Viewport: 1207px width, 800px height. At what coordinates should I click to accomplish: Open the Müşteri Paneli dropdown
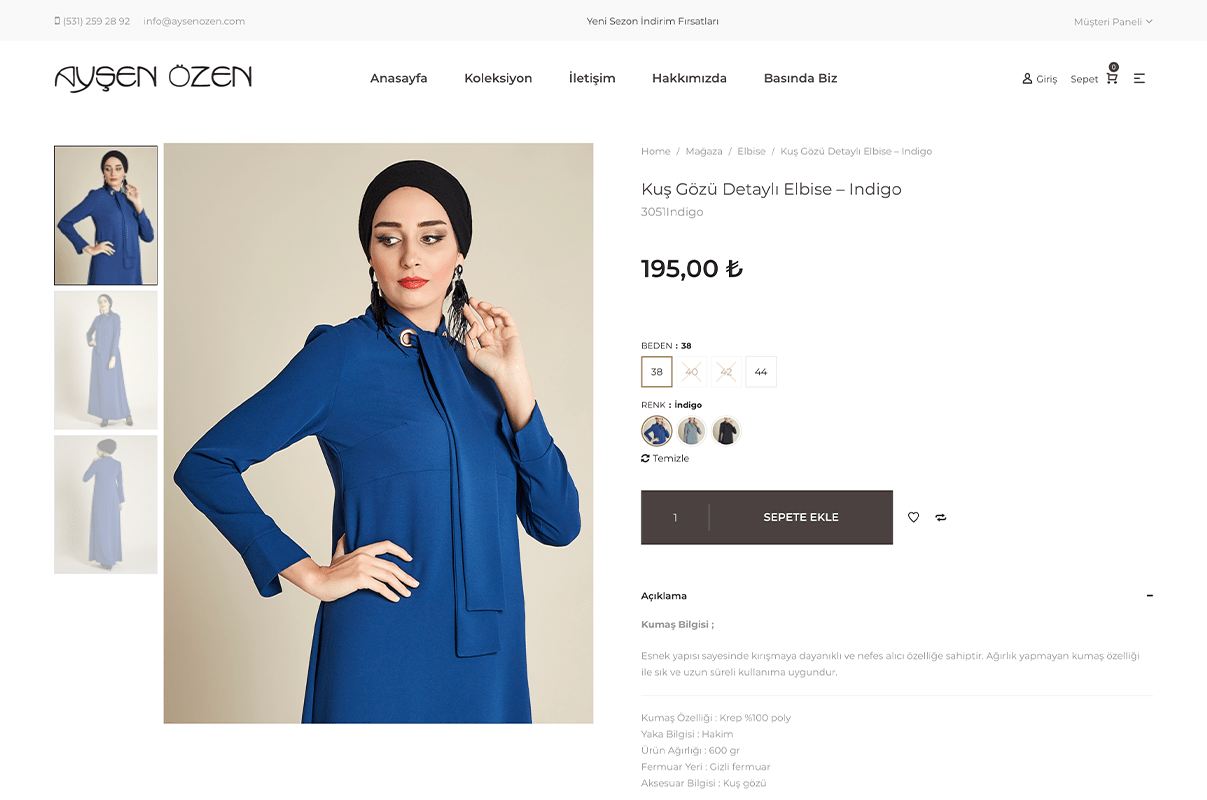[1113, 21]
